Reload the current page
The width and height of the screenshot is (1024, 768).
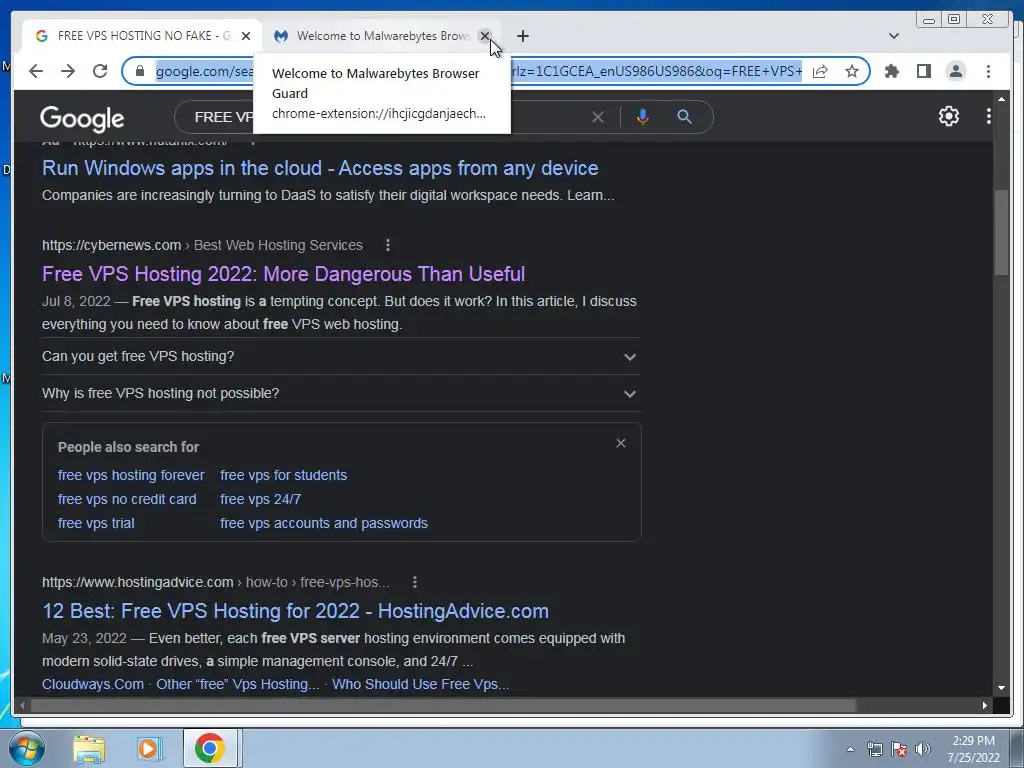point(100,71)
